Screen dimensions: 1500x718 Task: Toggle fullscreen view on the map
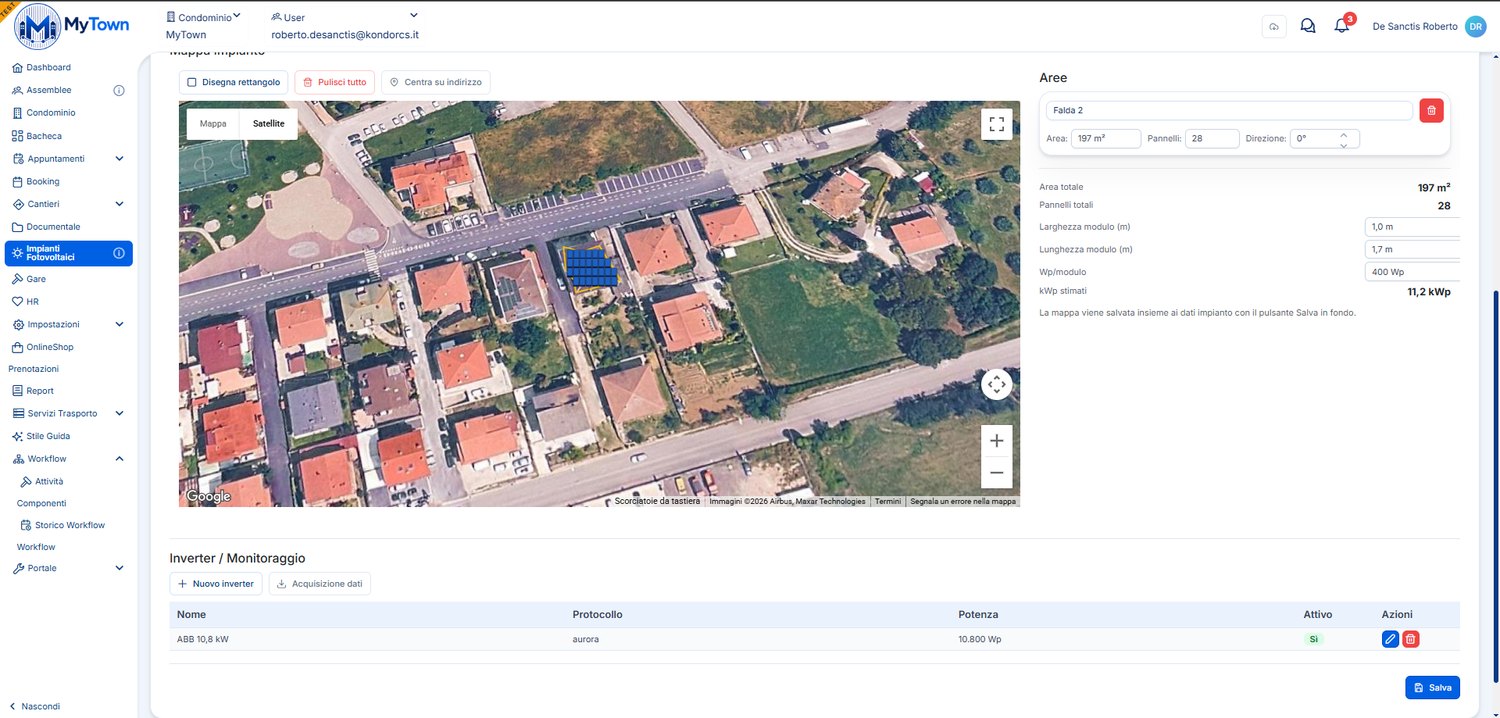[x=996, y=124]
